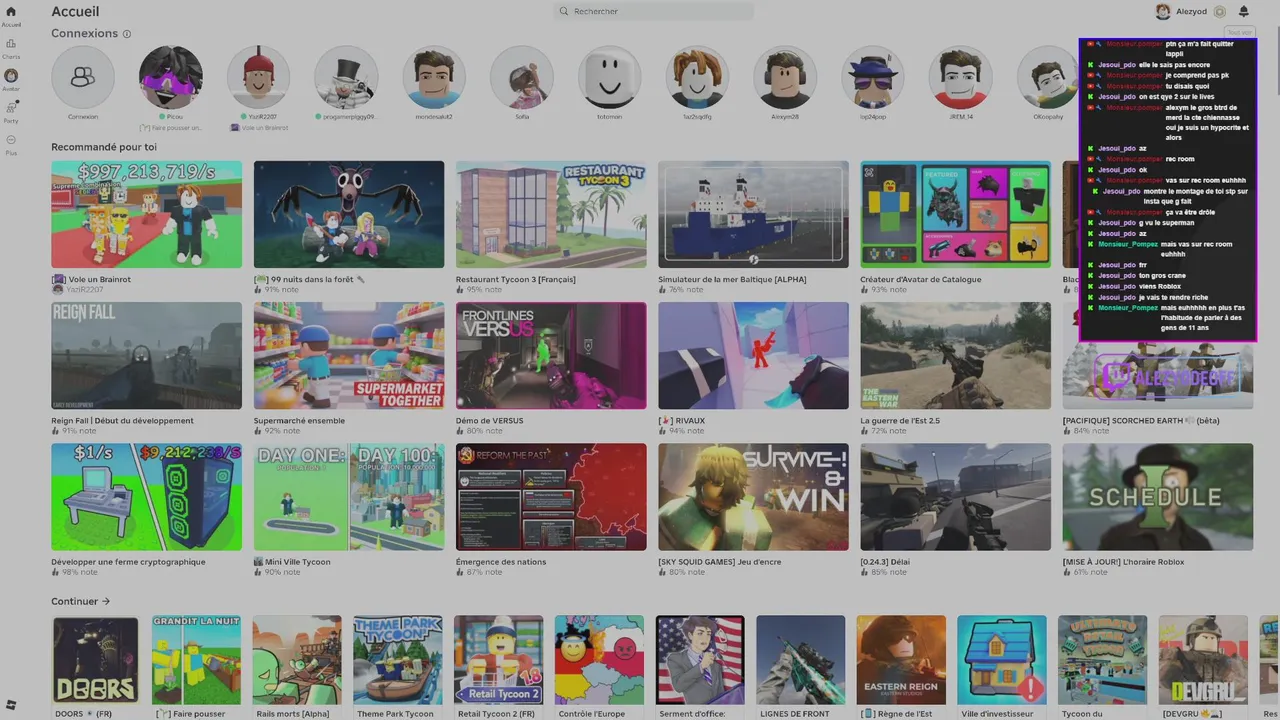
Task: Open the Robux hexagon icon
Action: coord(1219,12)
